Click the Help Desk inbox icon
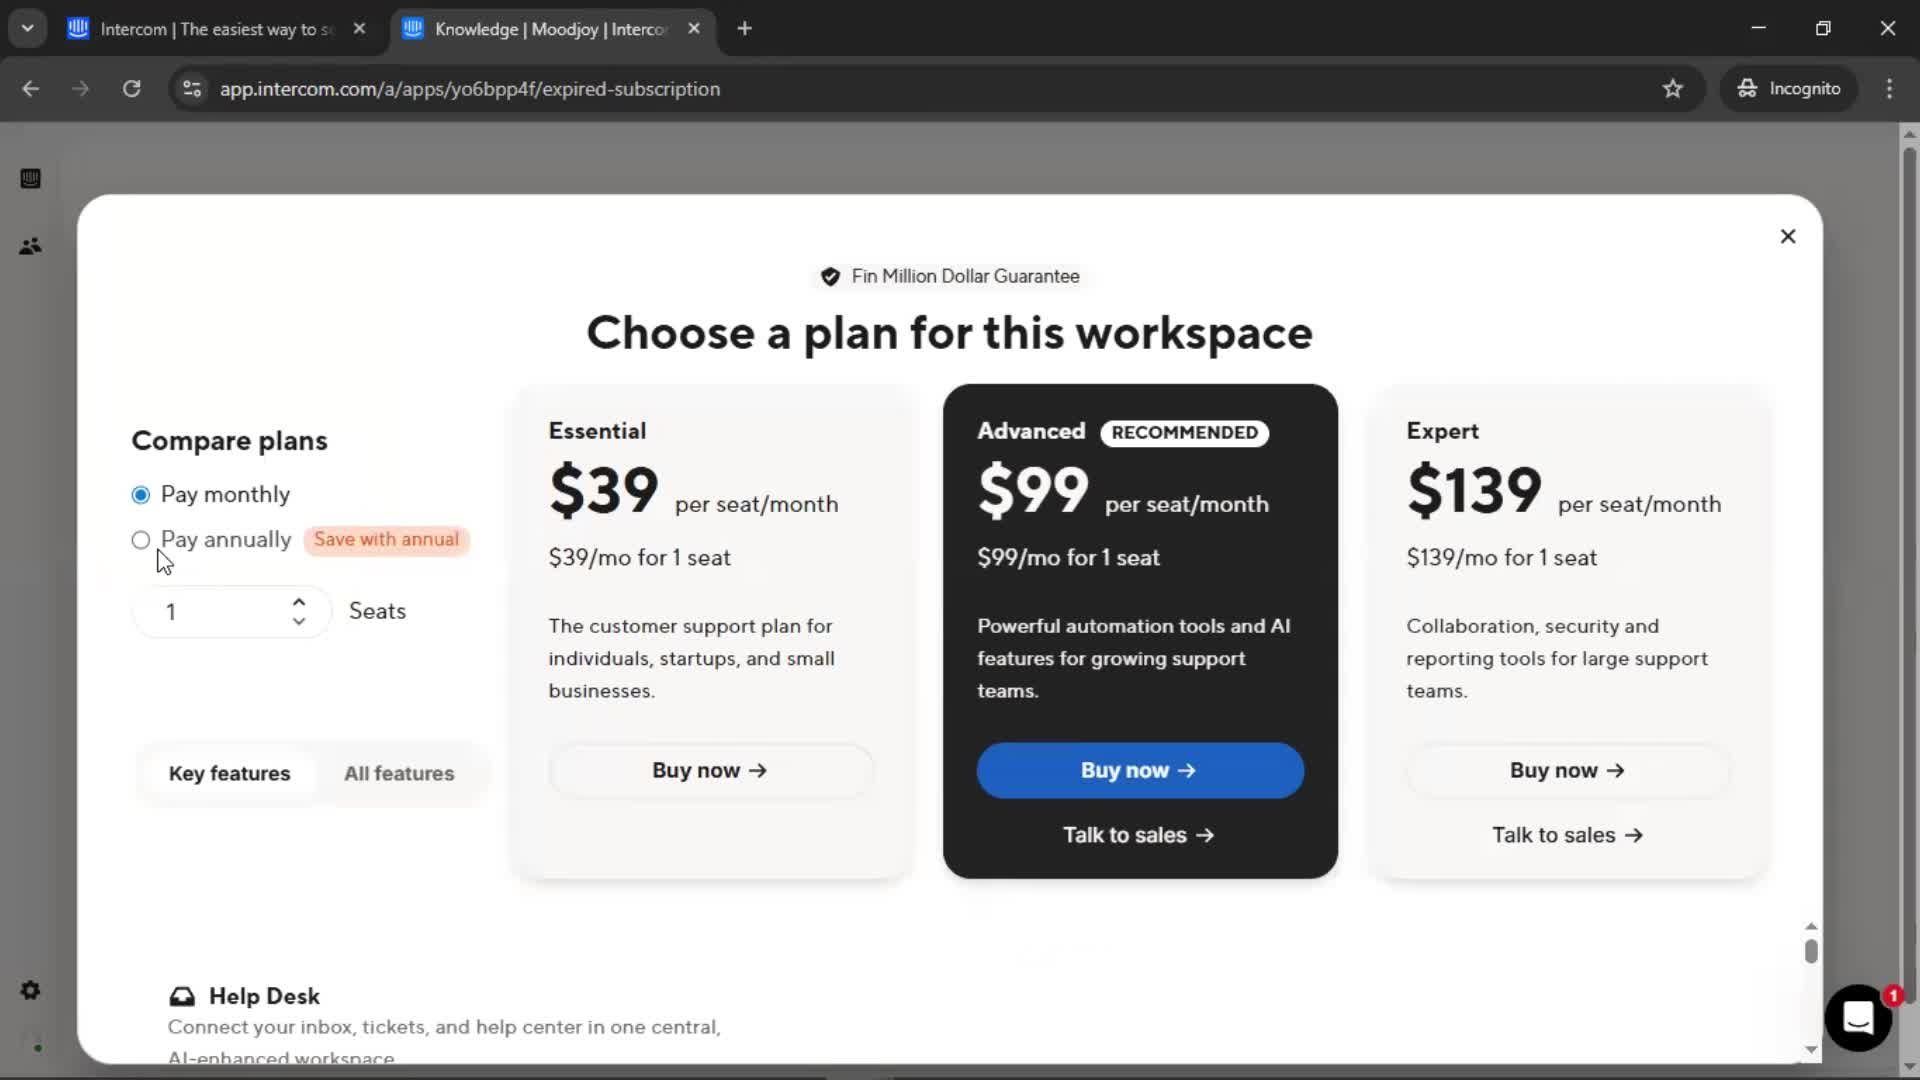Image resolution: width=1920 pixels, height=1080 pixels. [182, 996]
